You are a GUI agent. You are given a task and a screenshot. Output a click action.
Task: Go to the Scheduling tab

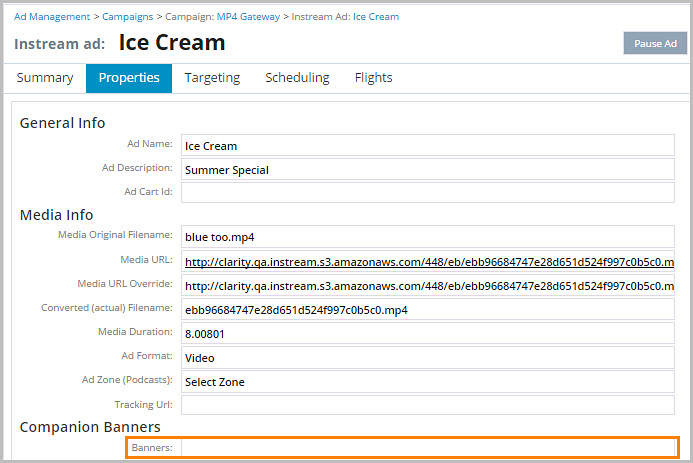[297, 78]
